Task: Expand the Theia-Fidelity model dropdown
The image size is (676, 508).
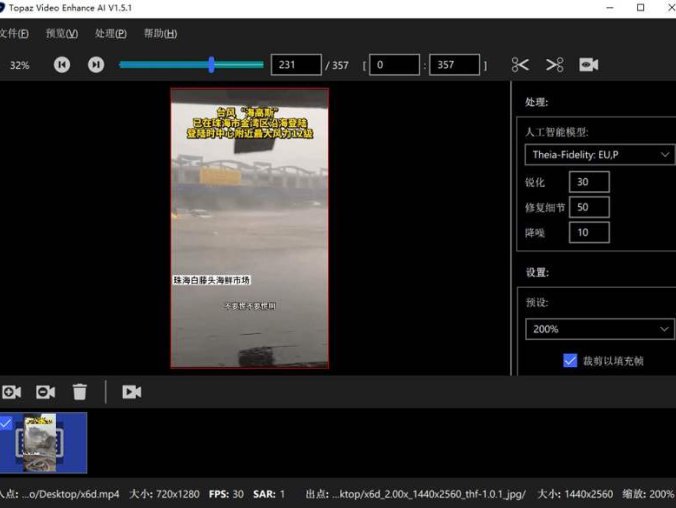Action: pos(600,155)
